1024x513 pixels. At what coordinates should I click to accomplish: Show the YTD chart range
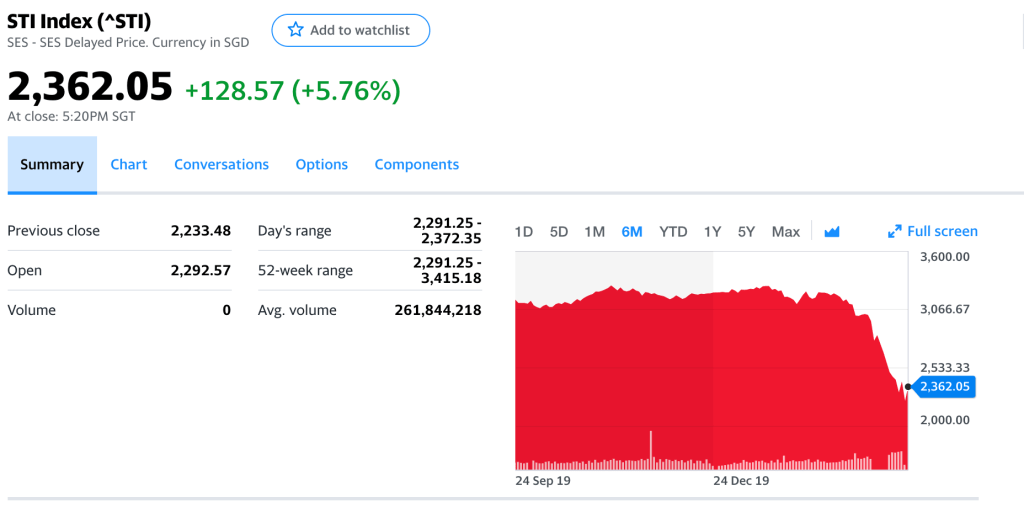coord(673,232)
